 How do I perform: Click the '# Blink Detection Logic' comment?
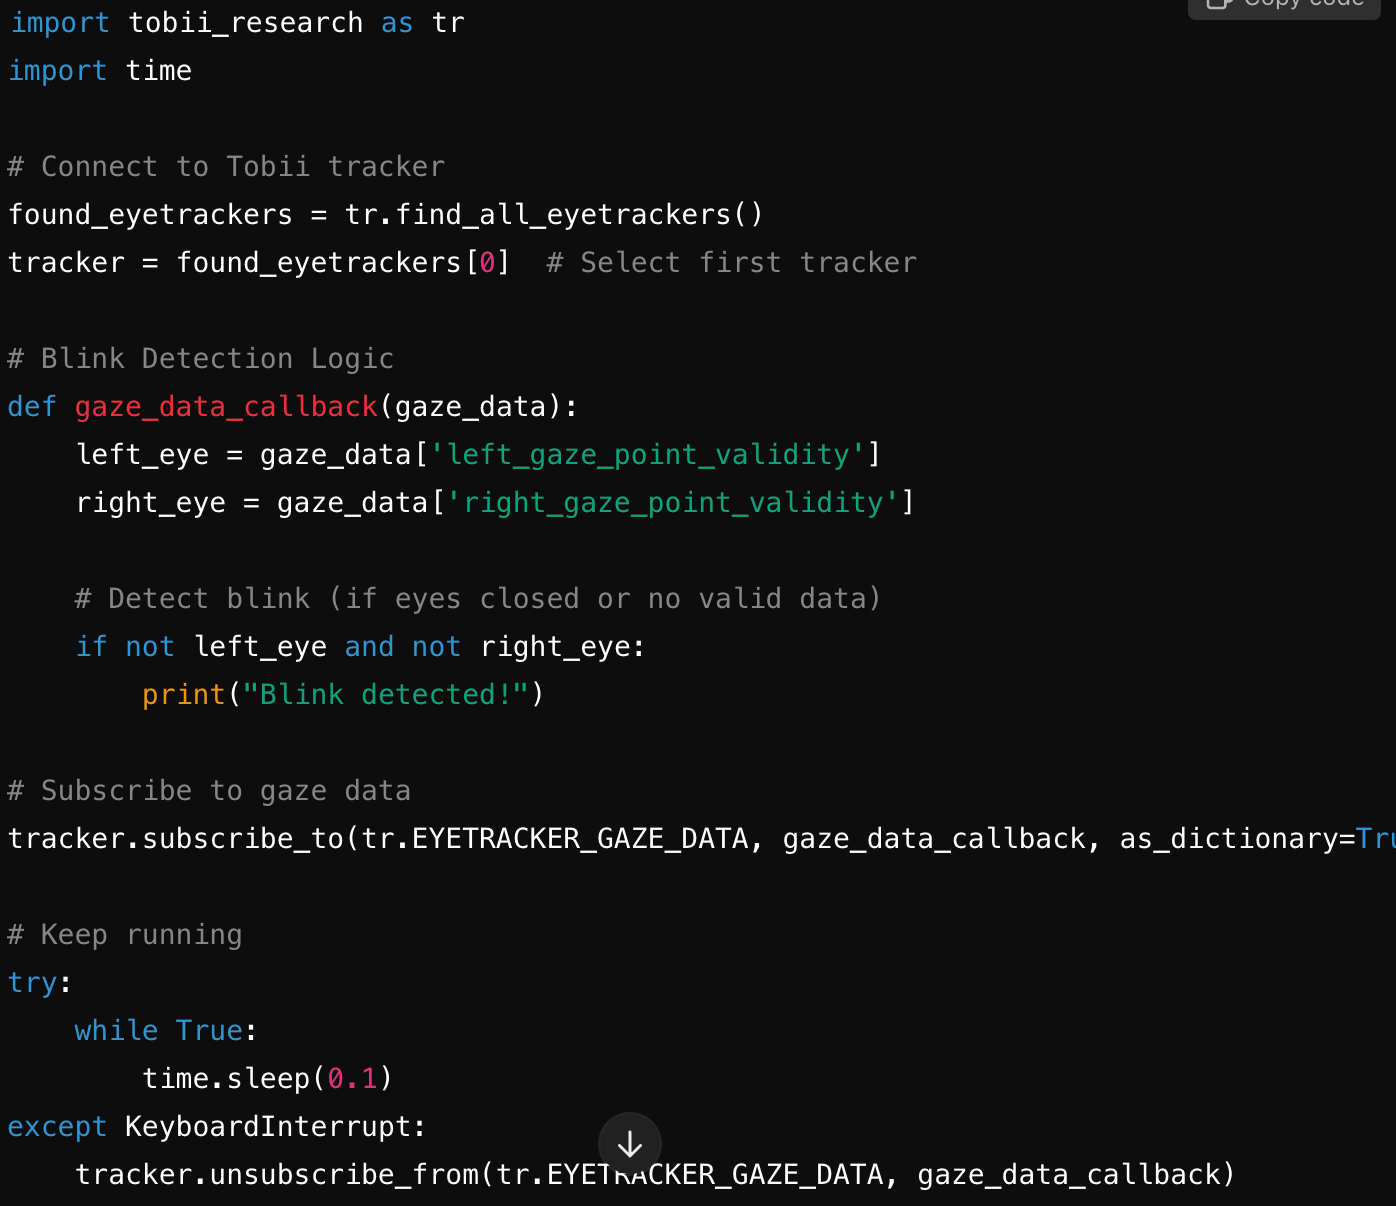201,359
